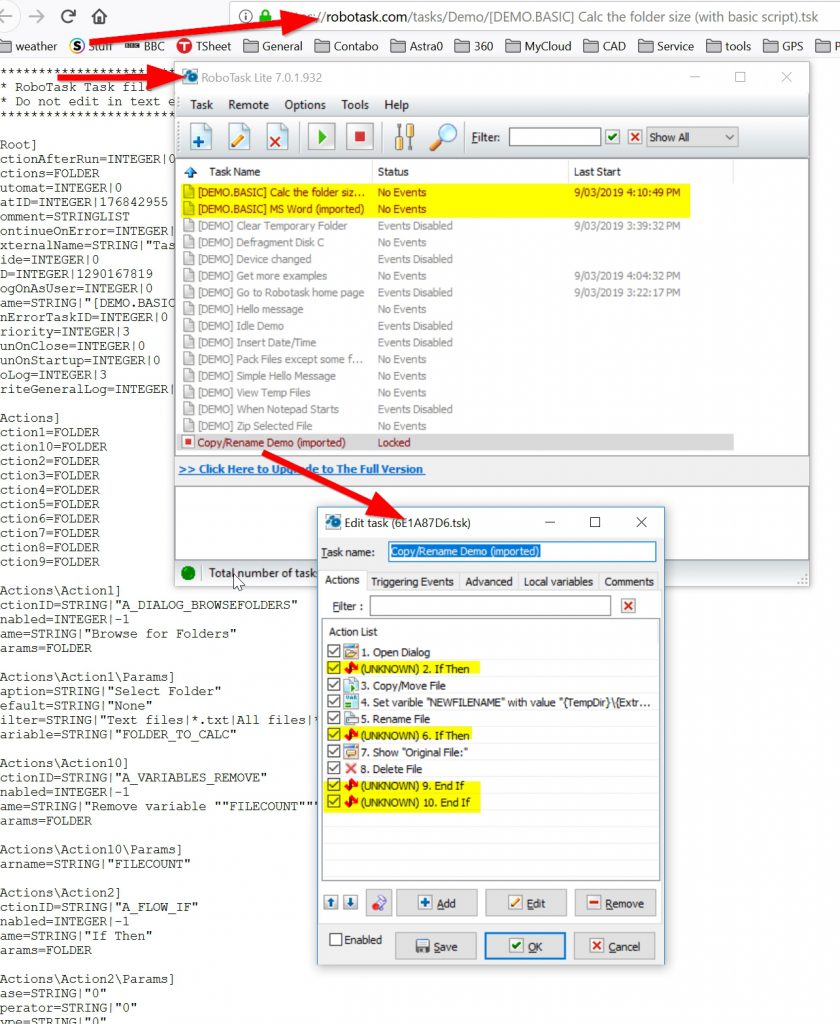Run the selected task with green play icon

(x=321, y=137)
